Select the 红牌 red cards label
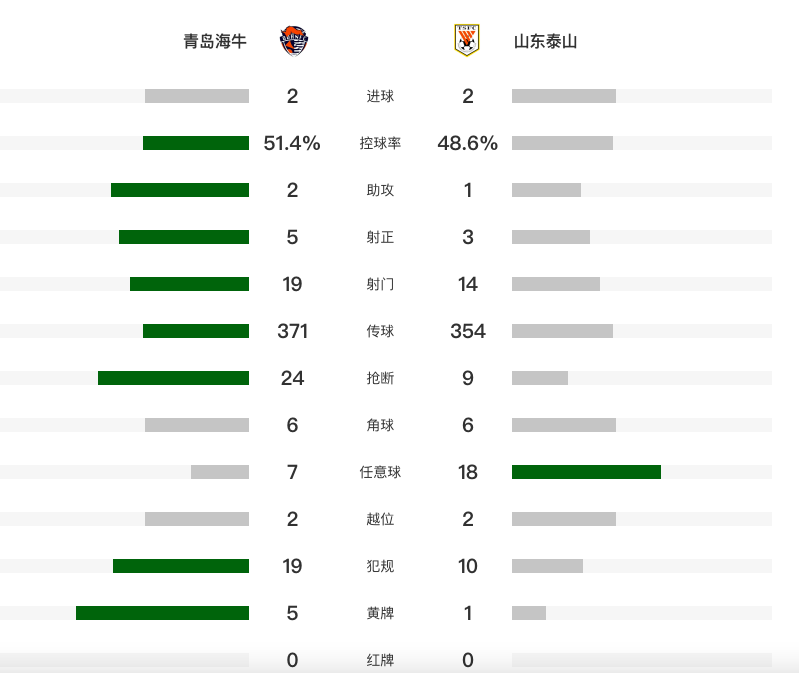 pos(380,660)
